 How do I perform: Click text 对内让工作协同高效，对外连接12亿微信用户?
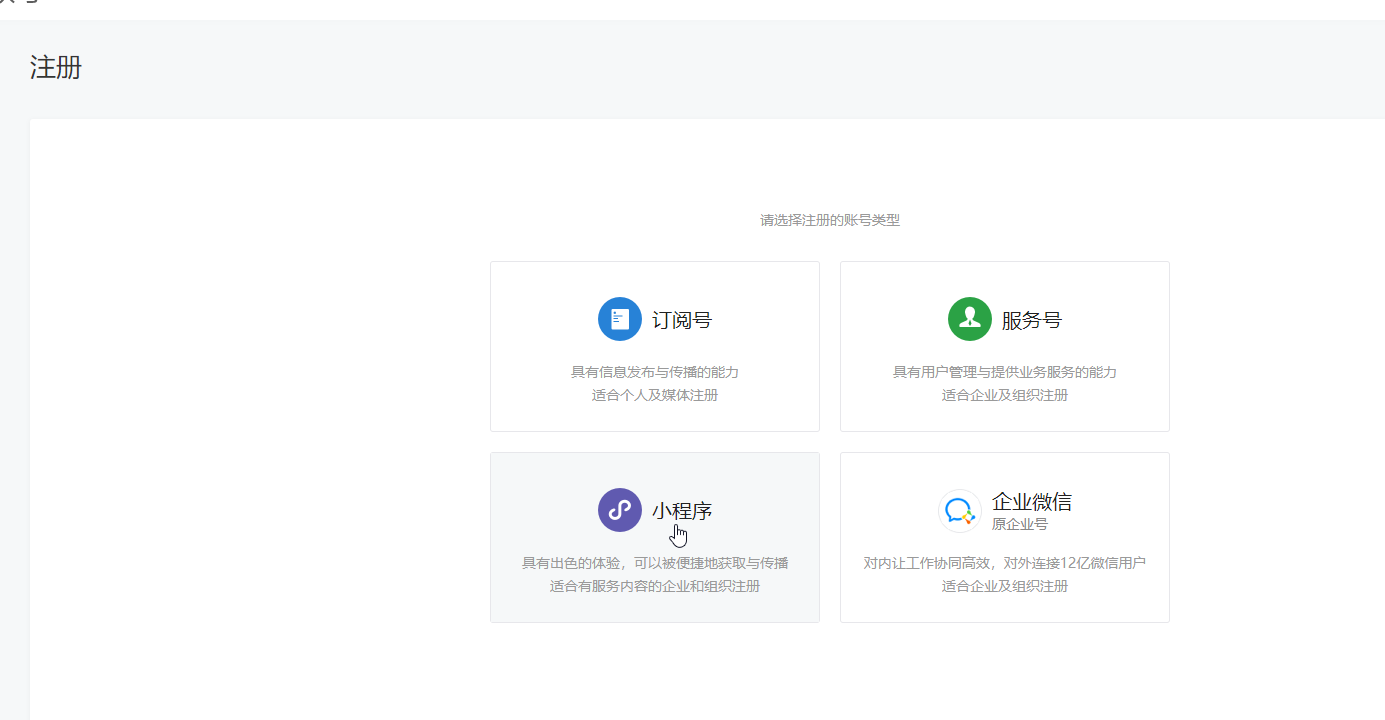click(x=1005, y=563)
